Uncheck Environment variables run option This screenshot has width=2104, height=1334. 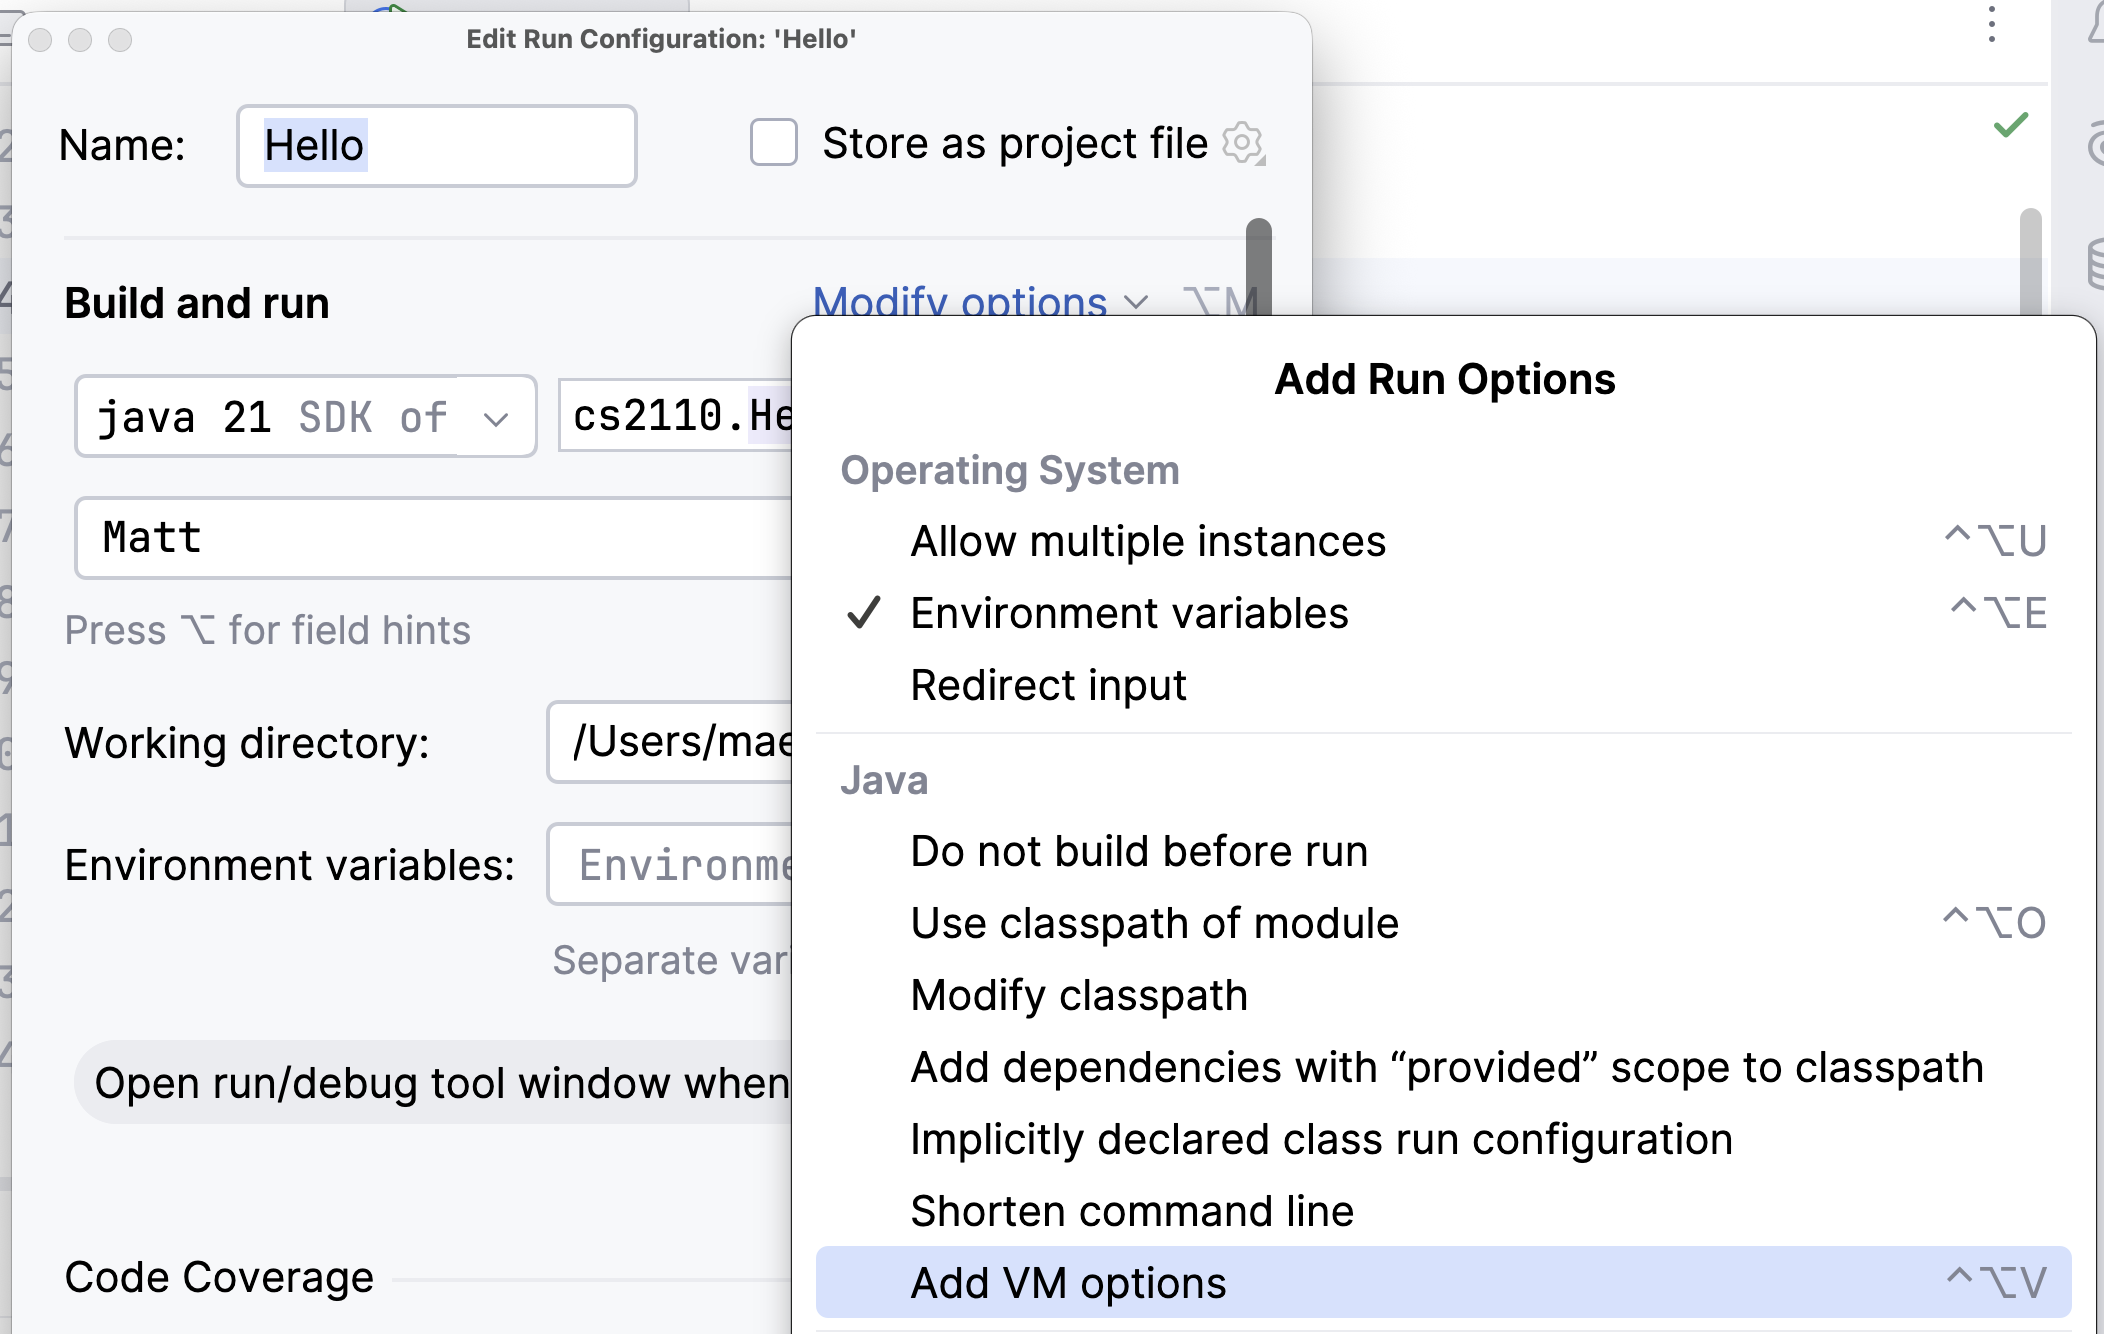click(x=1129, y=613)
